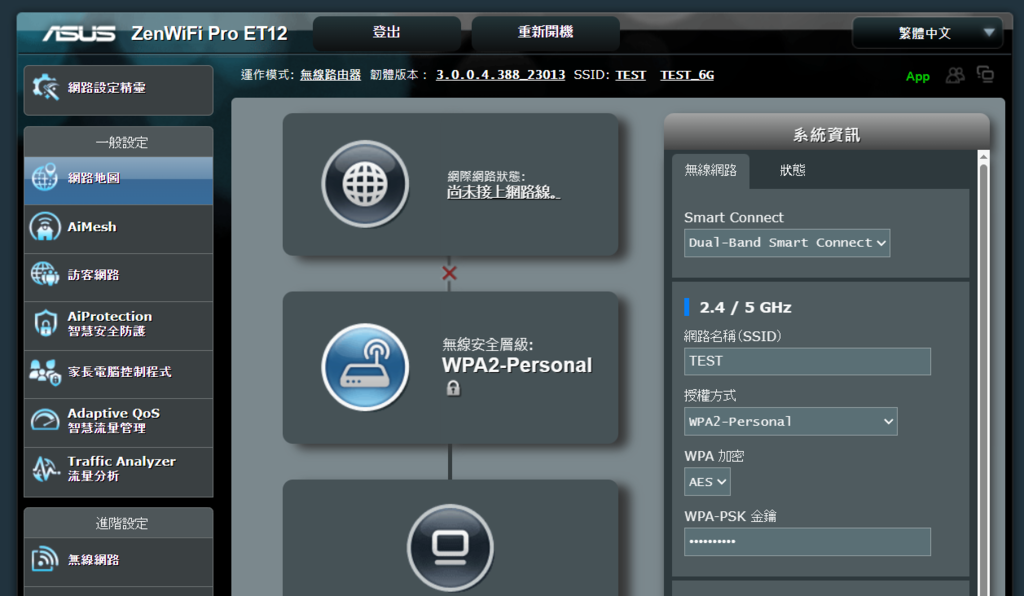The height and width of the screenshot is (596, 1024).
Task: Open Adaptive QoS gauge icon
Action: pos(45,420)
